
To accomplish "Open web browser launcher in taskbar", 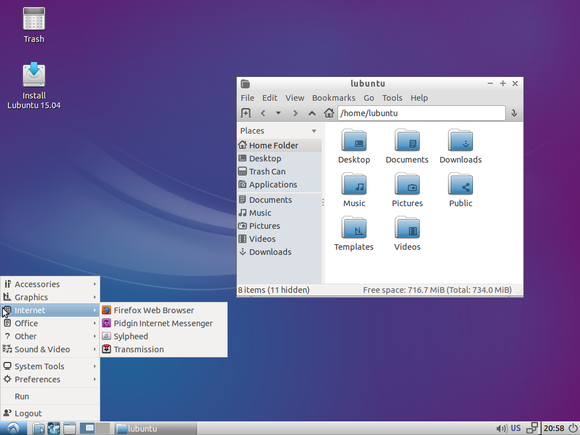I will [x=54, y=428].
